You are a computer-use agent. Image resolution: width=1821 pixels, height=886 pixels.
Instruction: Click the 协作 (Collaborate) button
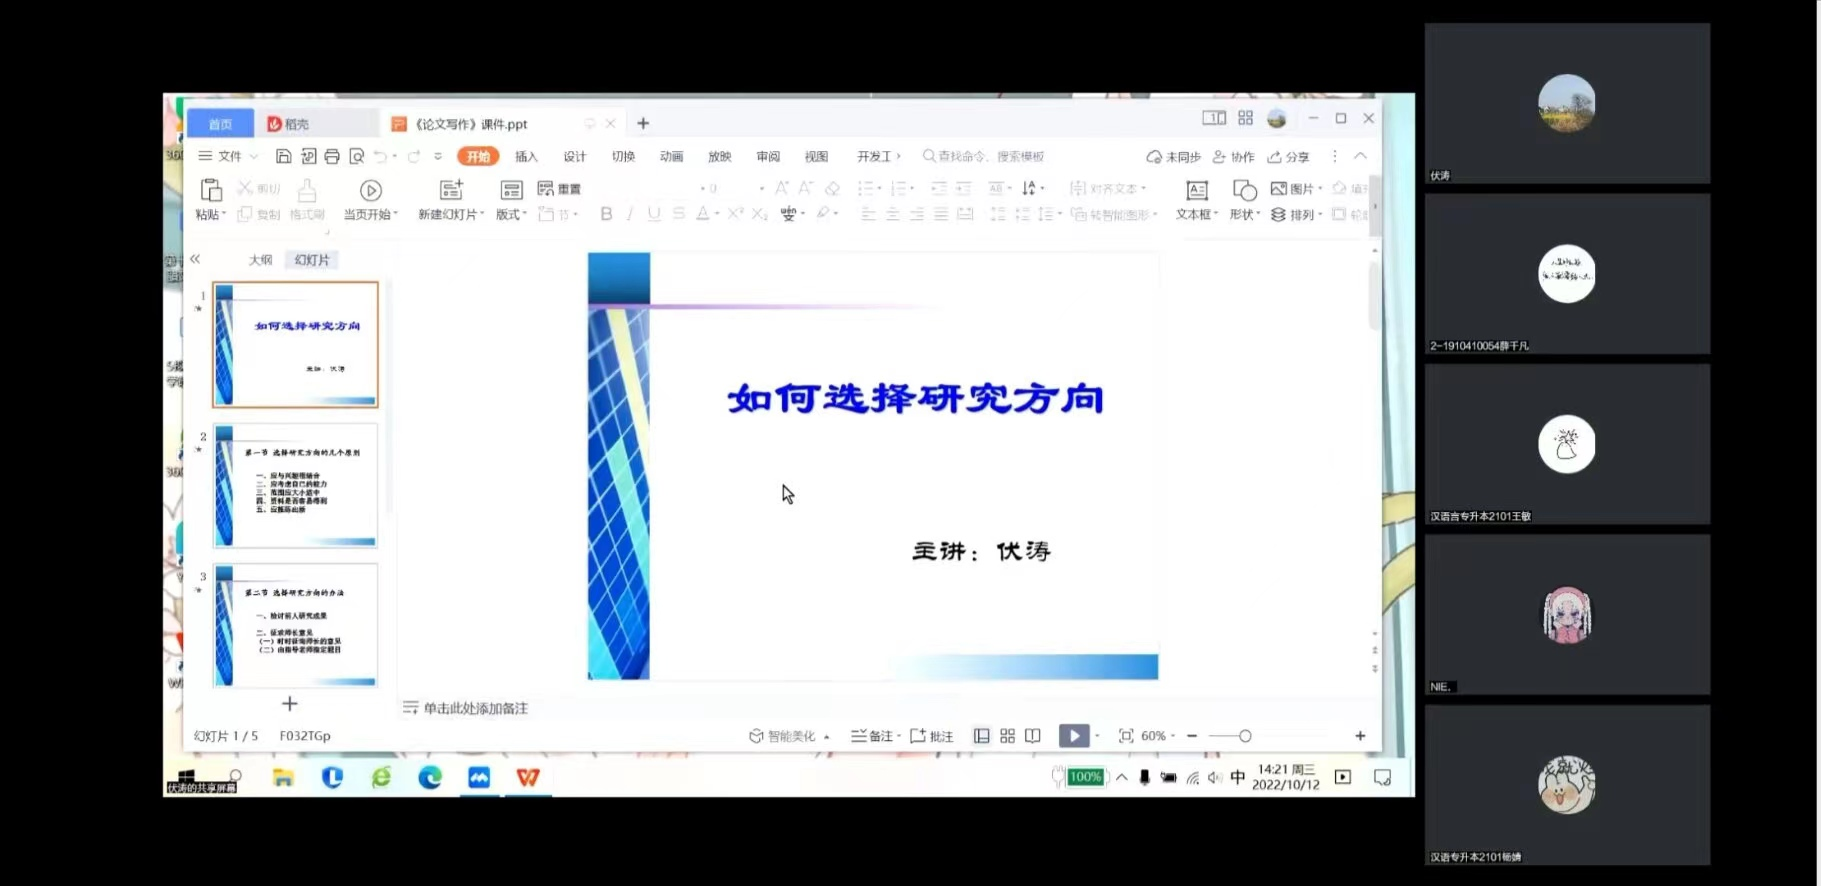pos(1233,157)
